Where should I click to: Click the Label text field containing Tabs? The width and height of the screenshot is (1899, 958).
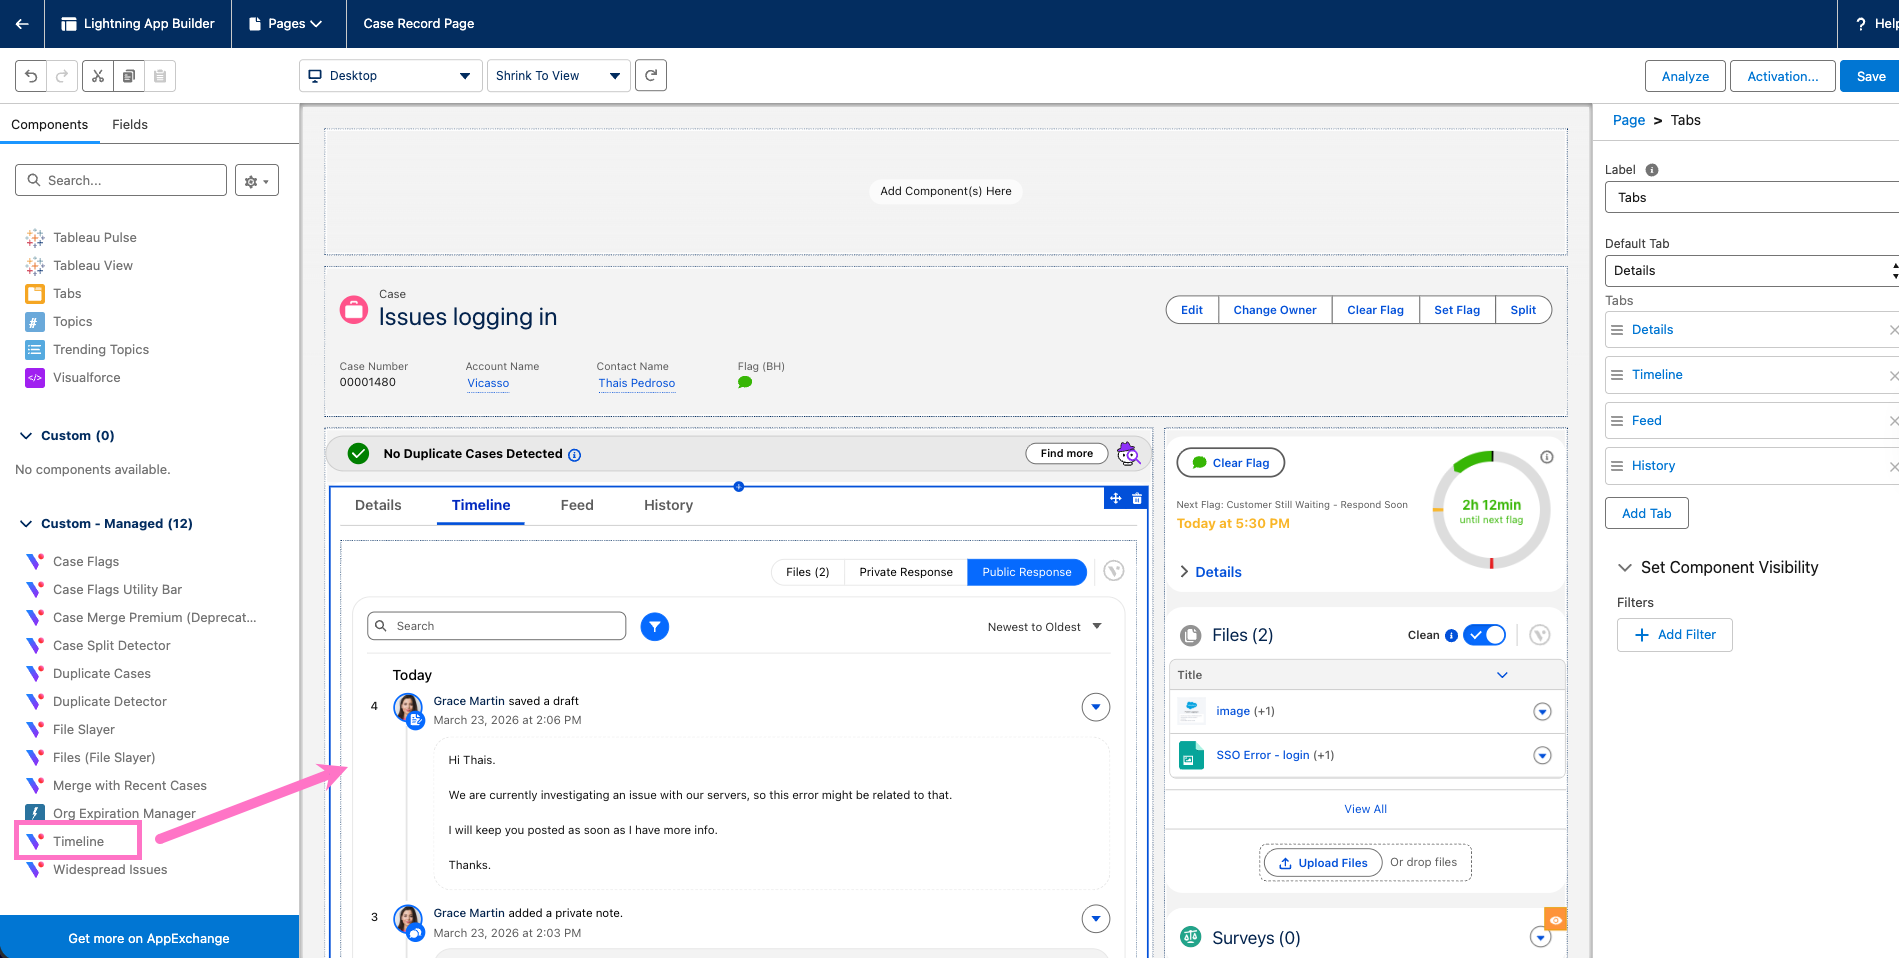tap(1752, 198)
